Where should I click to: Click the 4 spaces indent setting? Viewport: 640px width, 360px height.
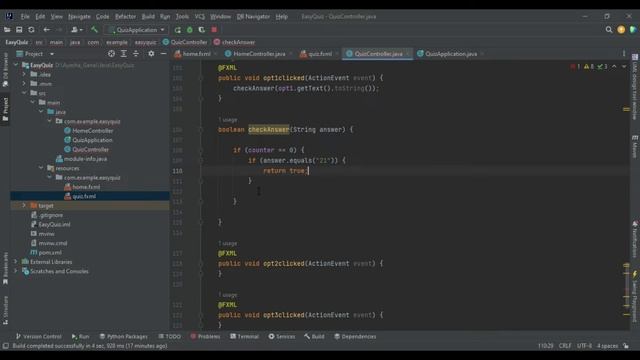click(607, 346)
